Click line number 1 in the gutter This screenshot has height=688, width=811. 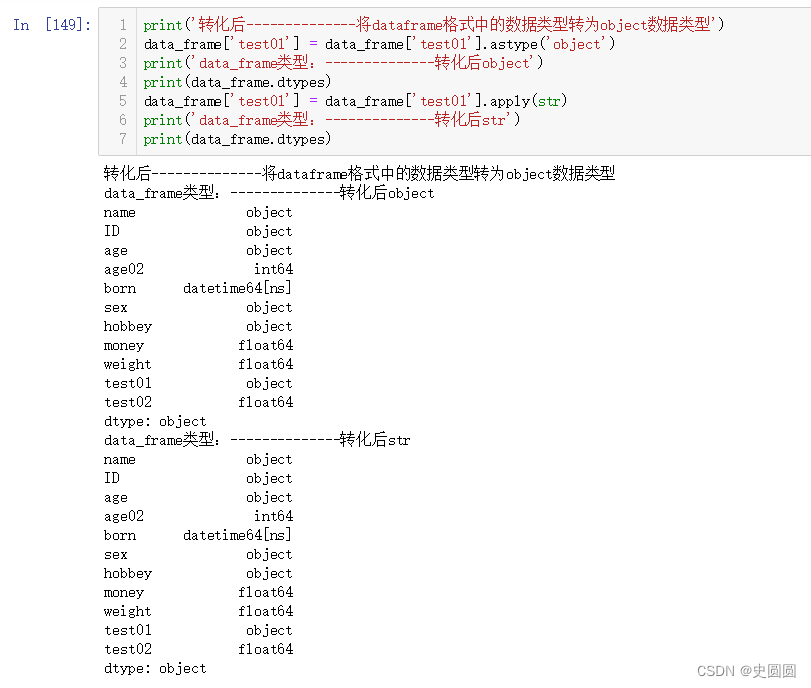tap(122, 25)
